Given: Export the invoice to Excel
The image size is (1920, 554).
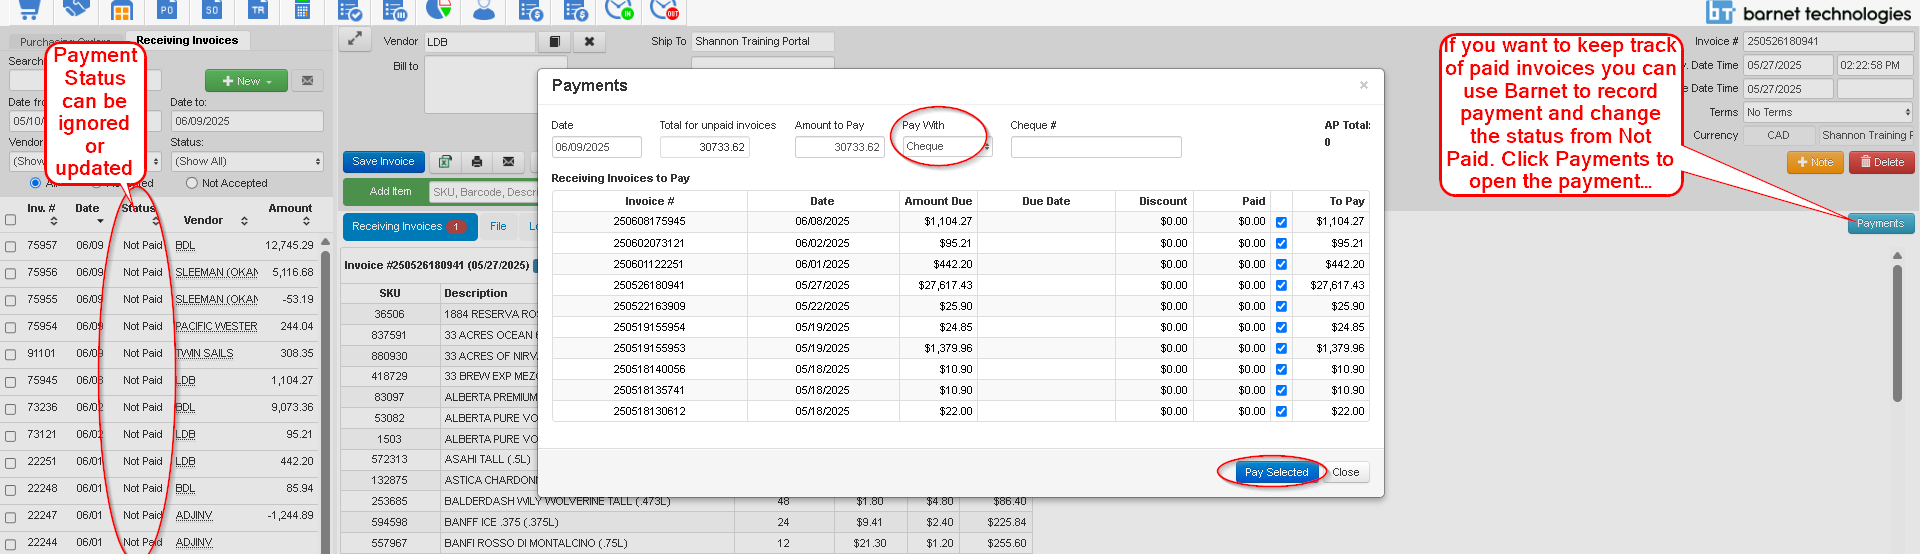Looking at the screenshot, I should click(x=445, y=162).
